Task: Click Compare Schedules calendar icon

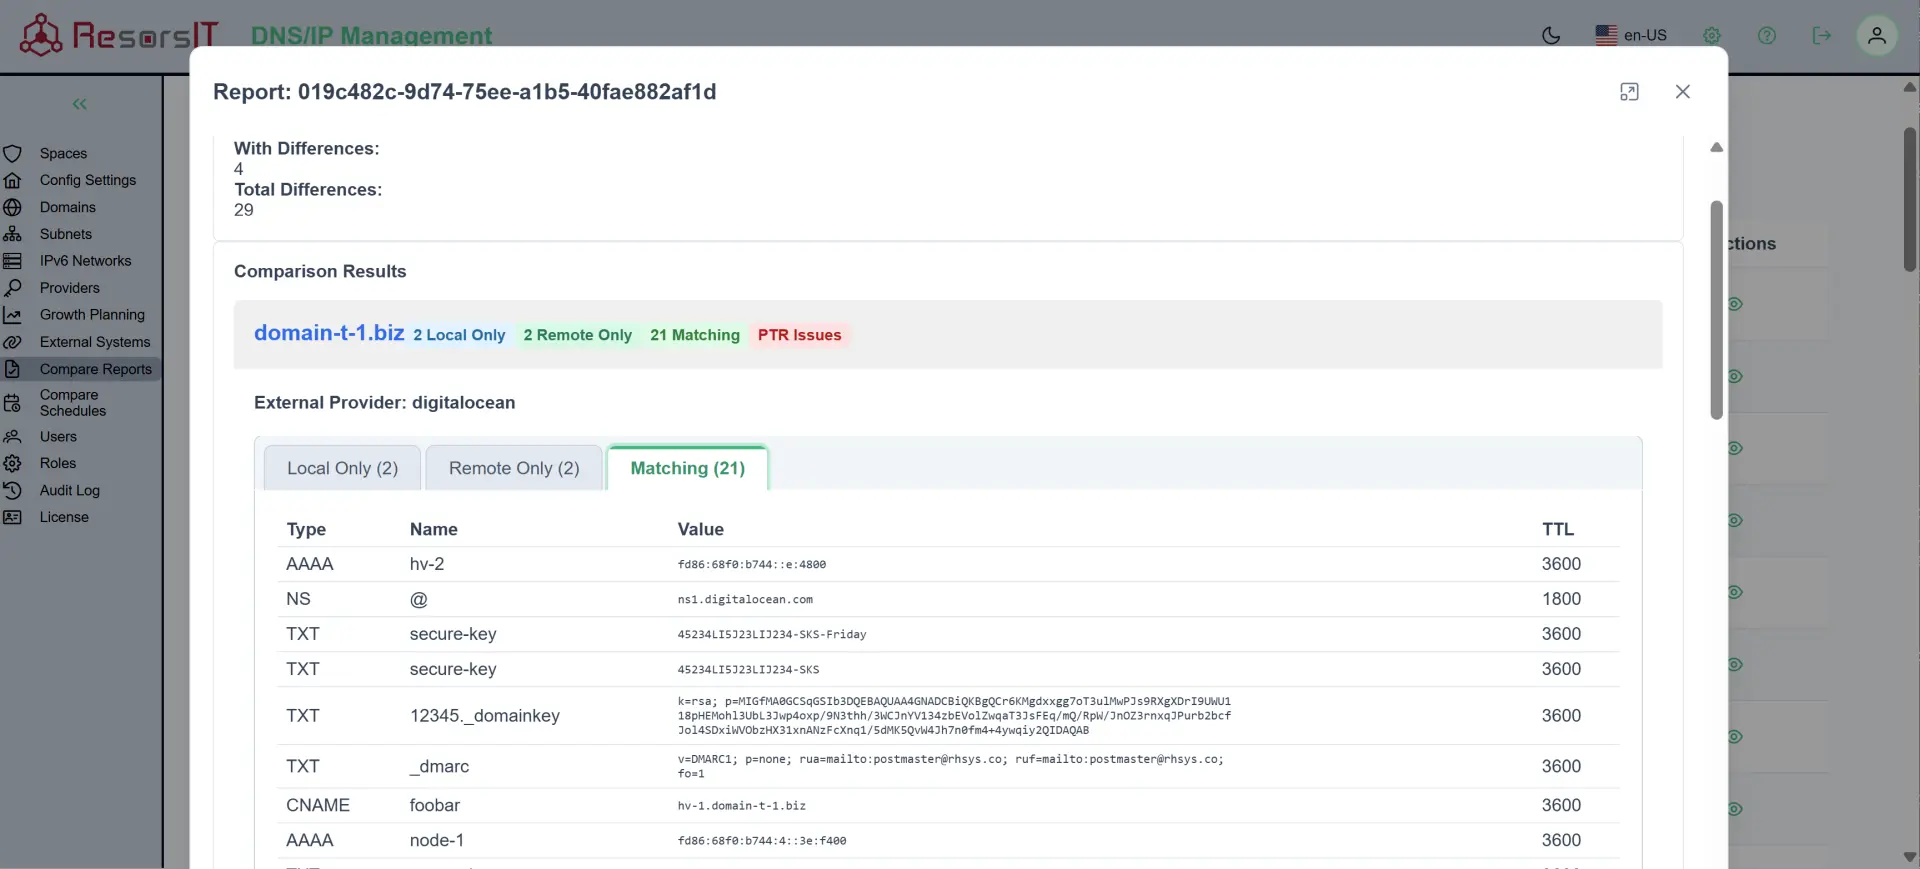Action: click(x=12, y=403)
